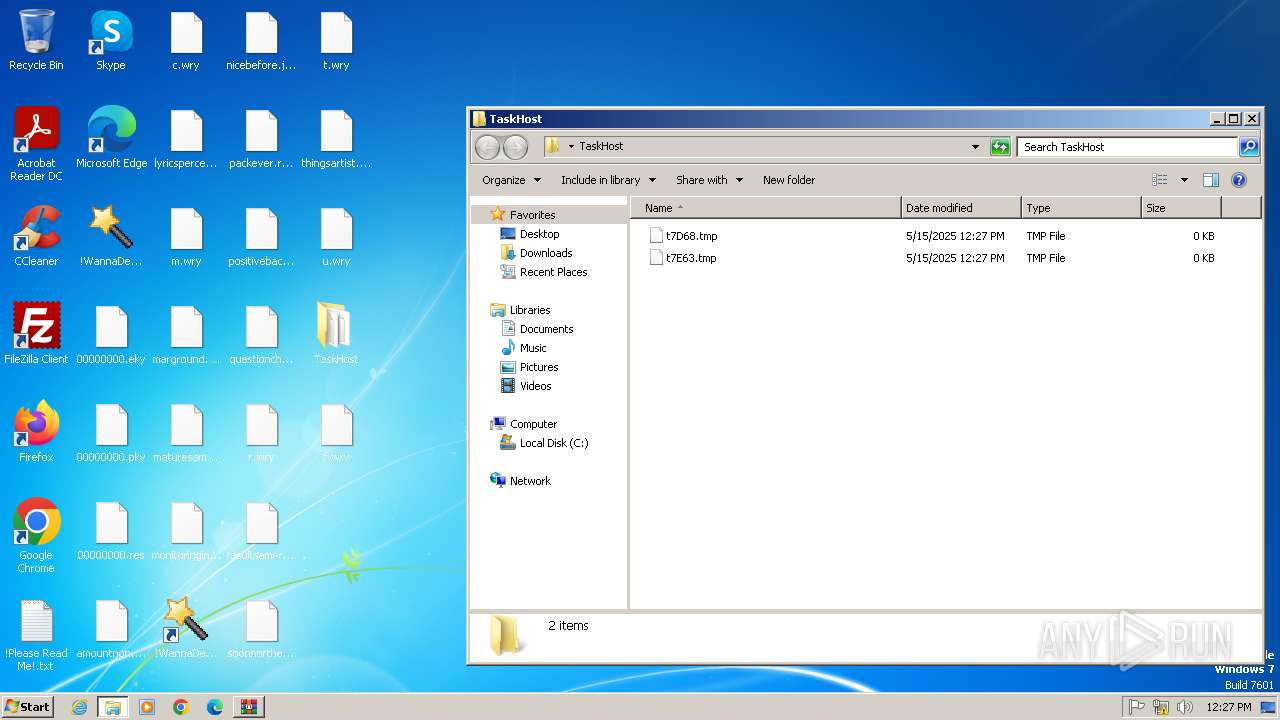Open CCleaner desktop shortcut
Screen dimensions: 1280x720
pos(36,237)
